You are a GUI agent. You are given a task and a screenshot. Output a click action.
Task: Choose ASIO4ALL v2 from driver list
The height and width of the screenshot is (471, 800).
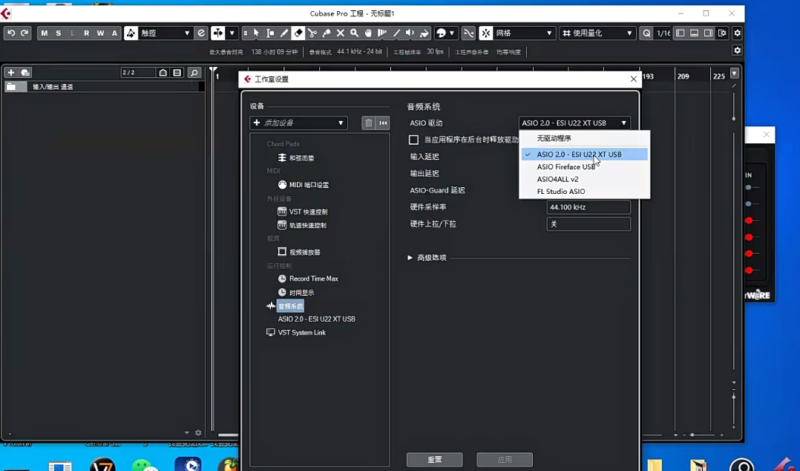tap(558, 179)
